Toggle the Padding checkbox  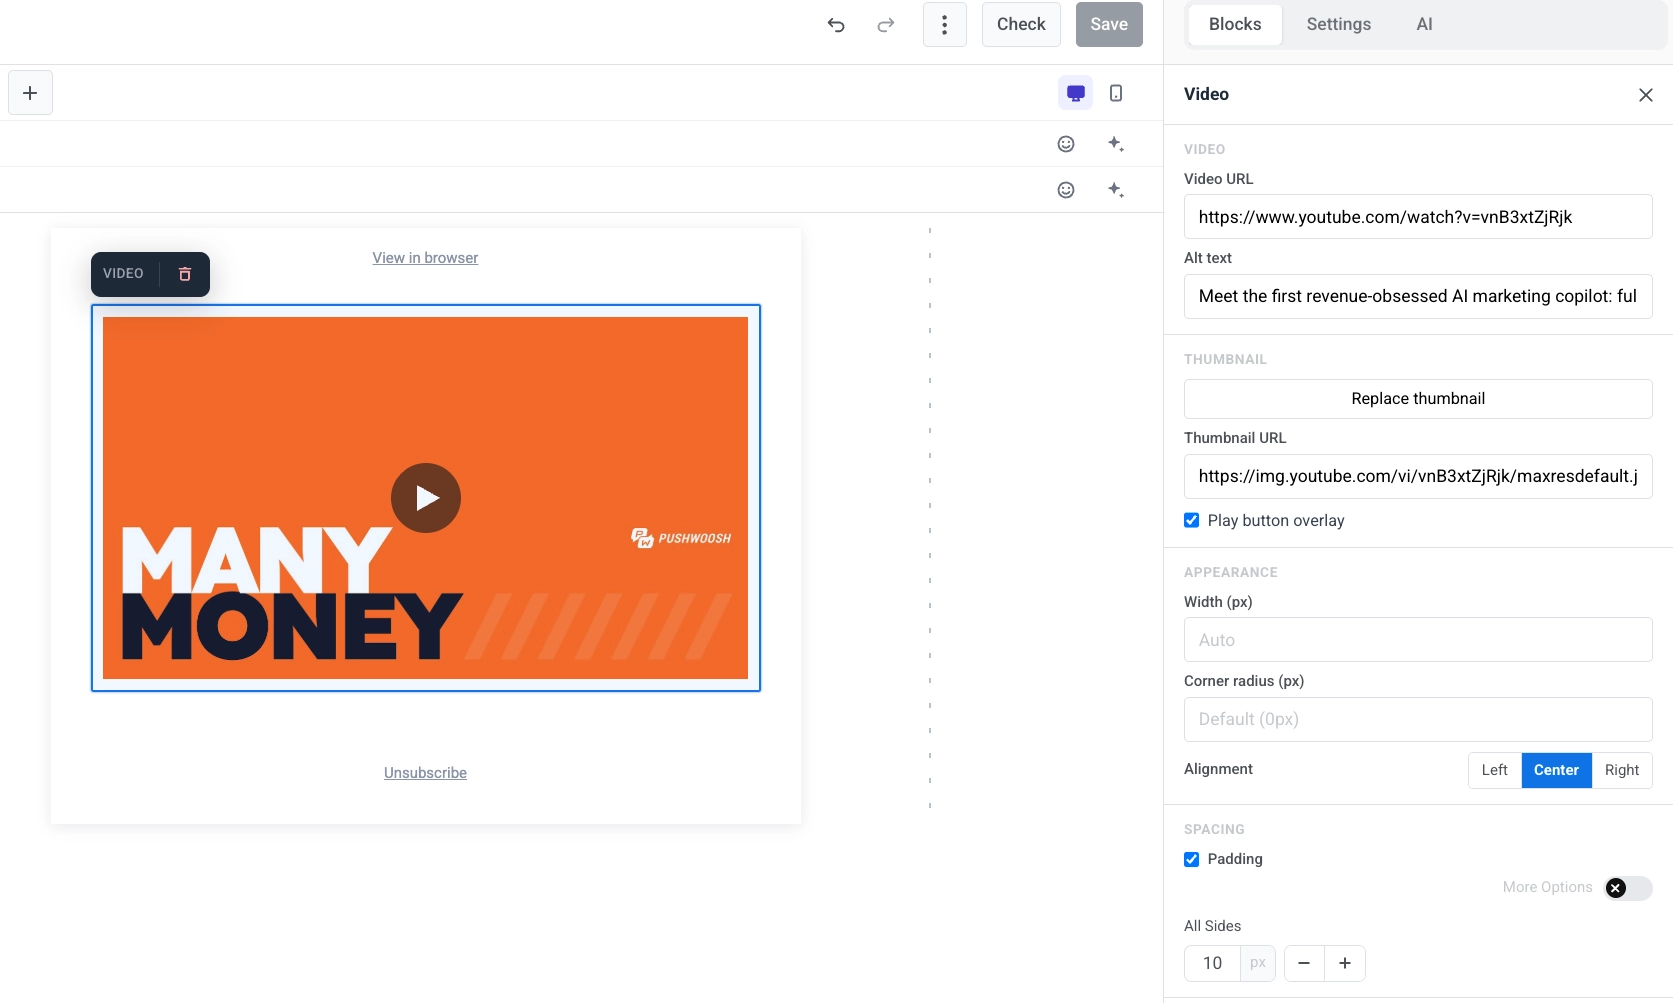click(1192, 859)
